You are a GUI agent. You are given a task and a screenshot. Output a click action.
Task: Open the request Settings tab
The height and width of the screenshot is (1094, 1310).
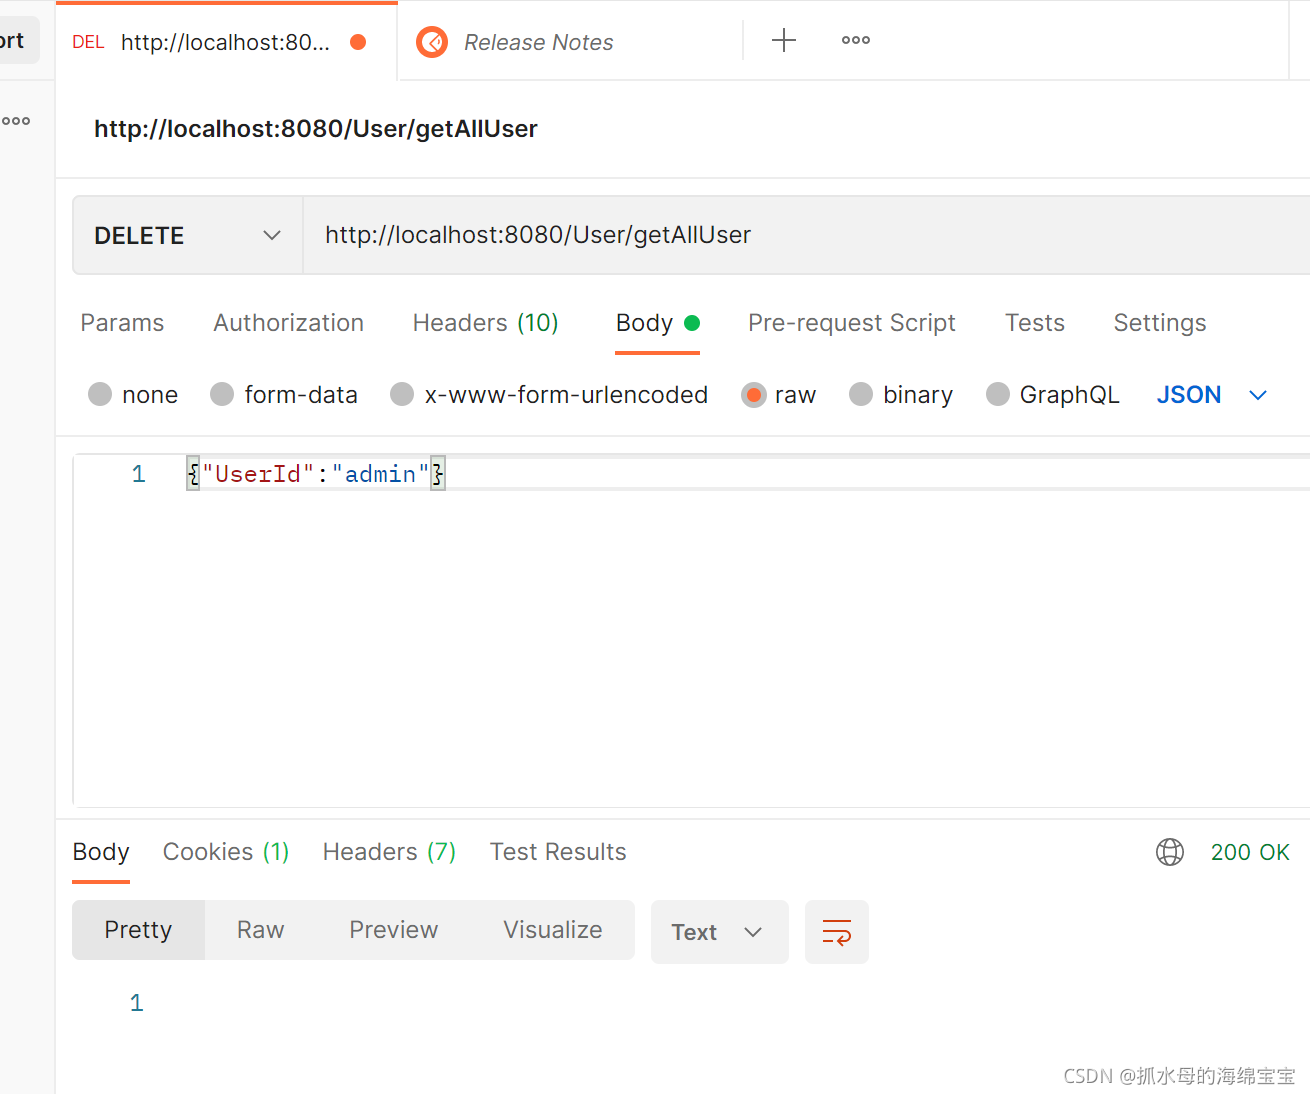(x=1160, y=323)
